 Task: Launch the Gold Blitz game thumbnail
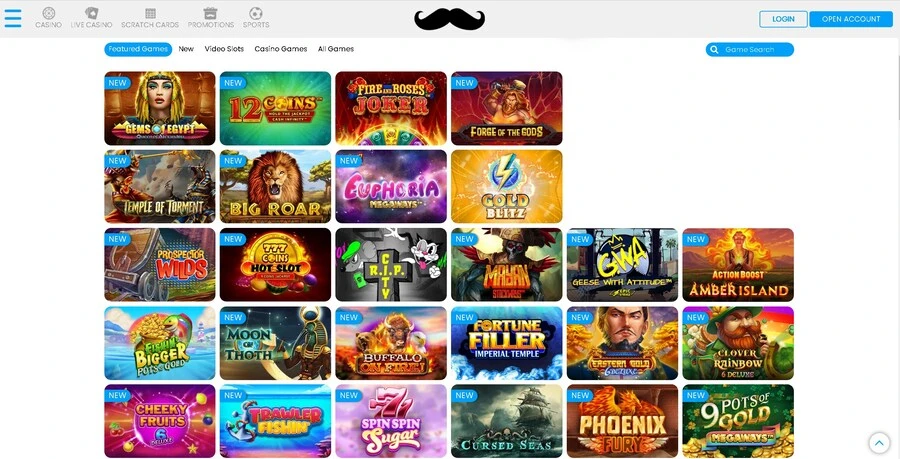(x=507, y=186)
